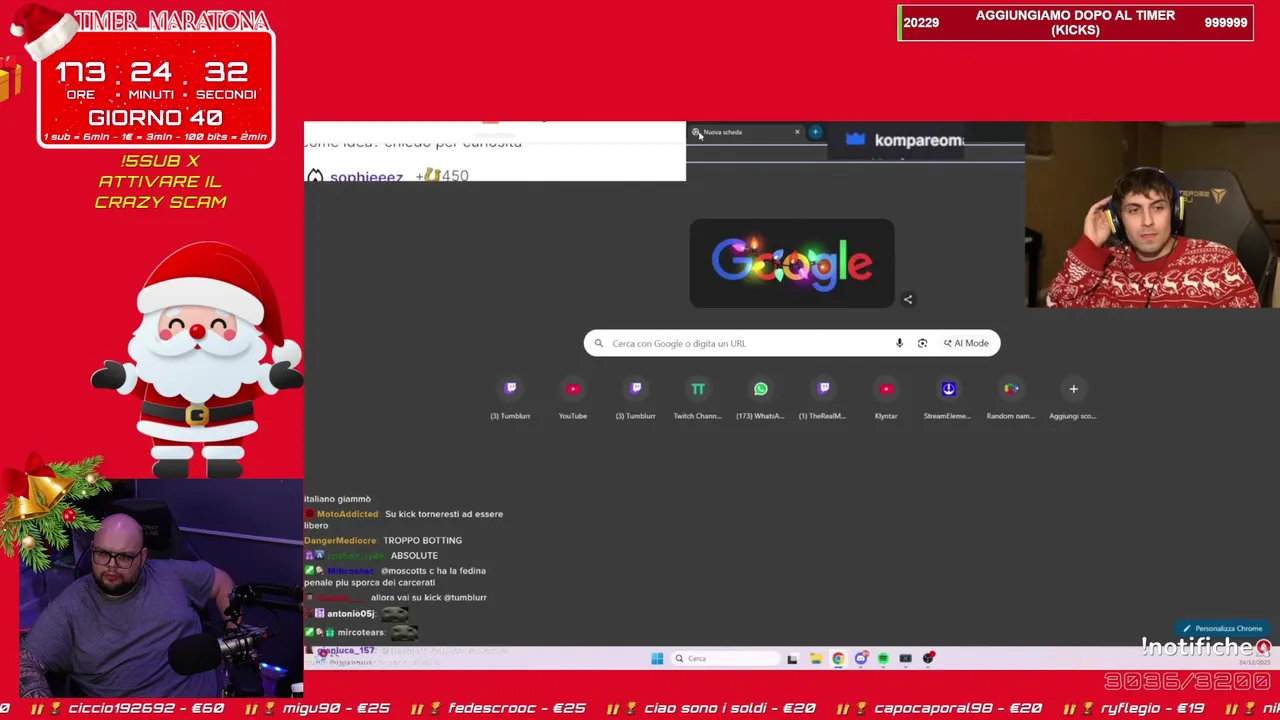Image resolution: width=1280 pixels, height=720 pixels.
Task: Close the Nuova scheda tab
Action: [797, 132]
